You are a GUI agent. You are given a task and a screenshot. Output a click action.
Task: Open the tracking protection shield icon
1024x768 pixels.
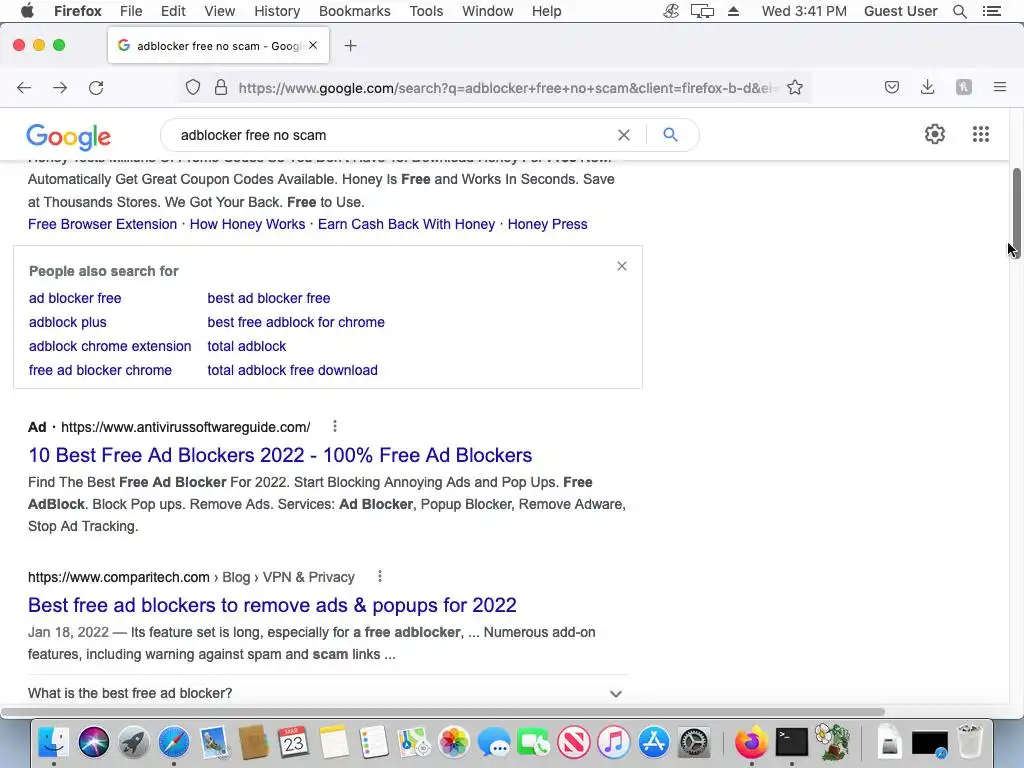point(193,88)
